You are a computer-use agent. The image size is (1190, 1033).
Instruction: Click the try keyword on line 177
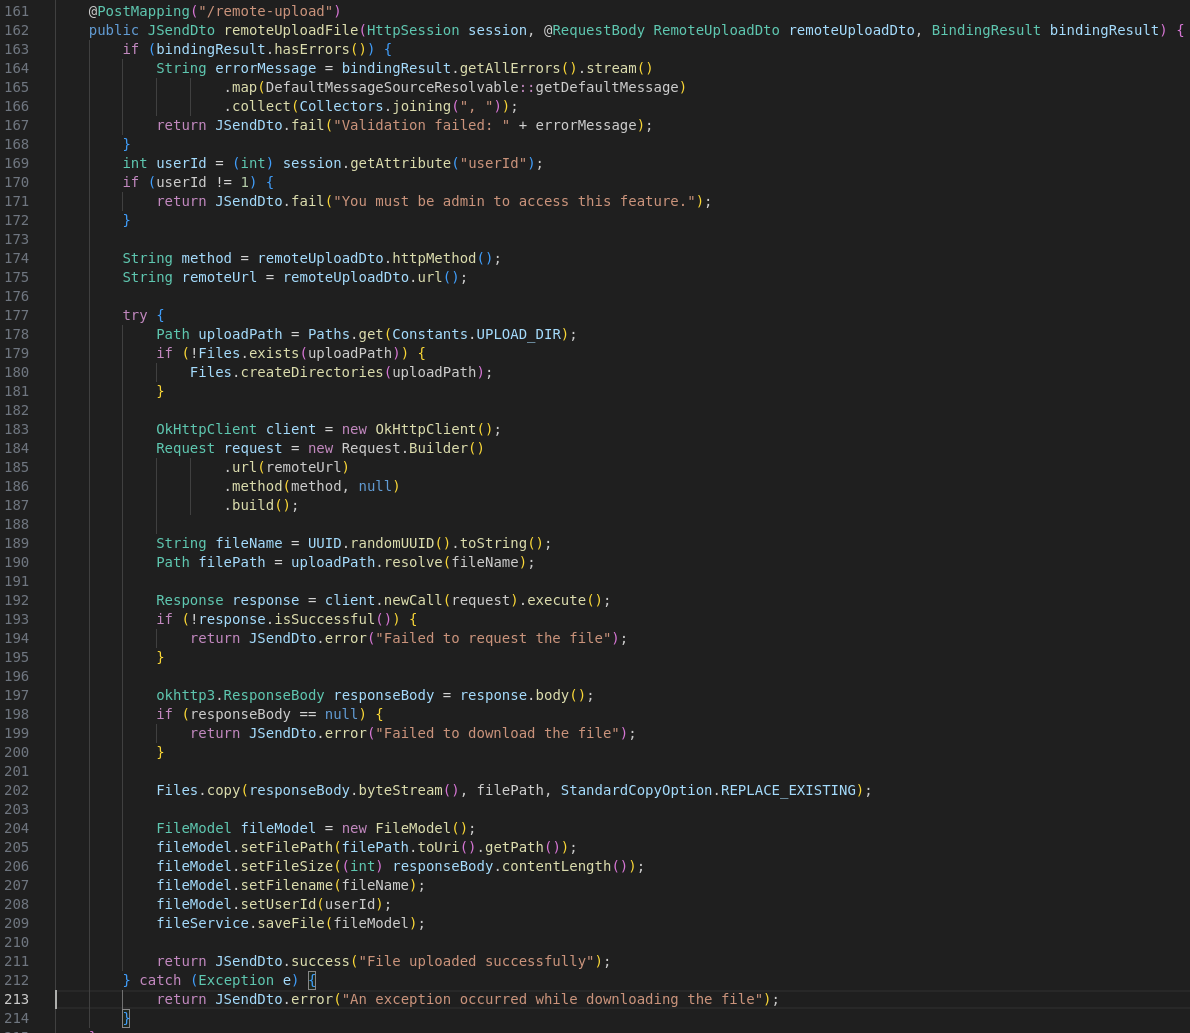pos(135,315)
